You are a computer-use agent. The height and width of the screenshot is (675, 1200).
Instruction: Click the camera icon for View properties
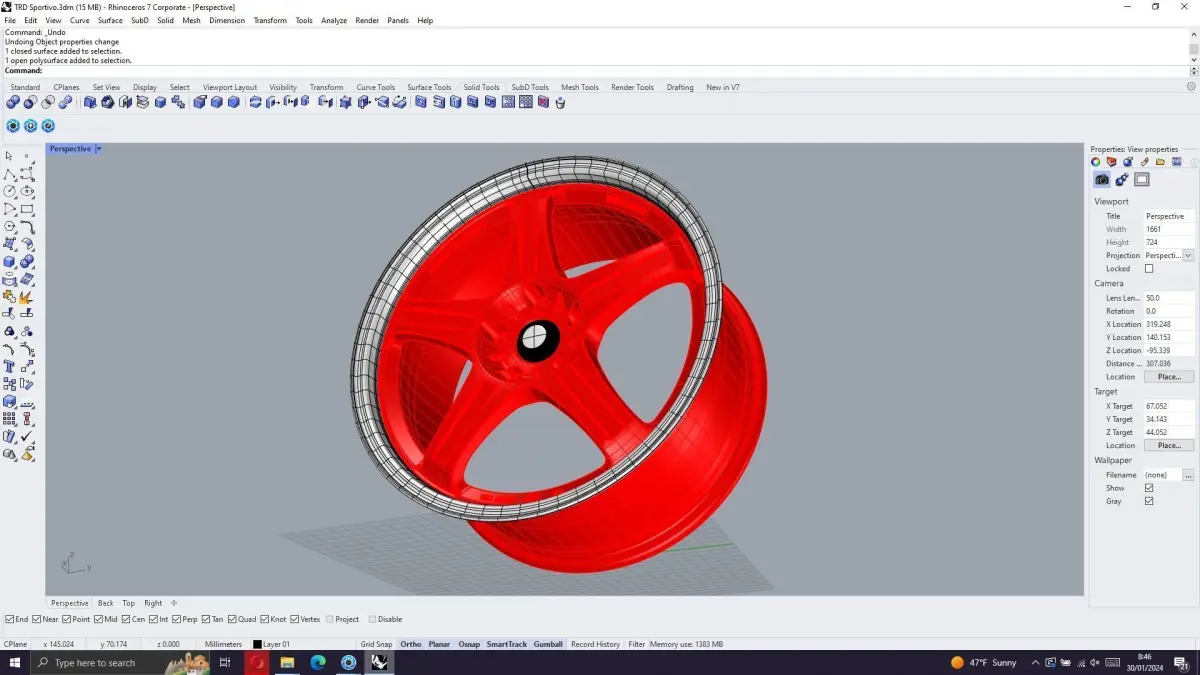(x=1102, y=179)
